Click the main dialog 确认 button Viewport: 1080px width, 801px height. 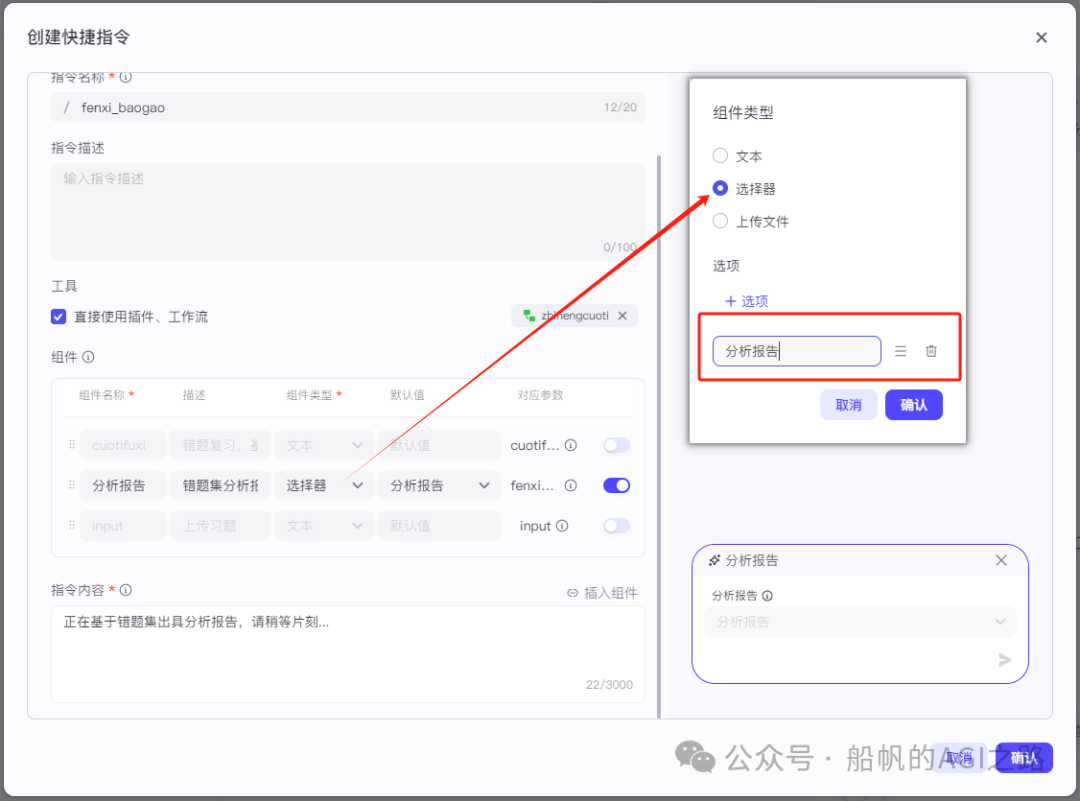pyautogui.click(x=1024, y=758)
